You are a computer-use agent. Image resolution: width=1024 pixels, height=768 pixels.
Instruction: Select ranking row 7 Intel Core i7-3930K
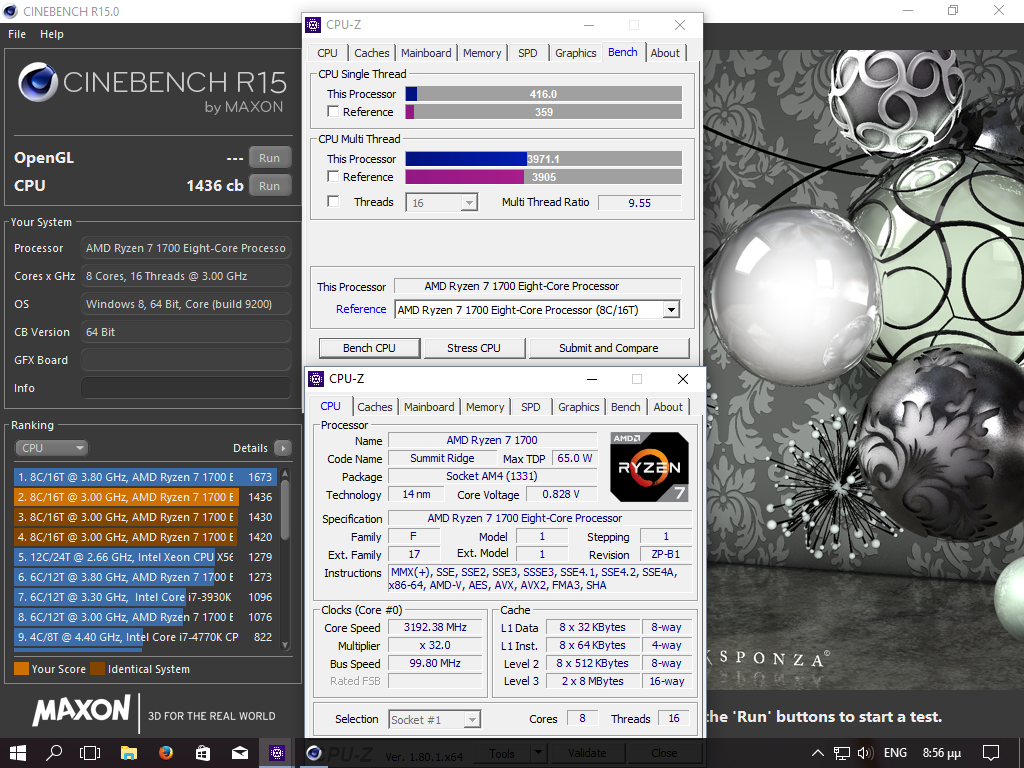point(145,597)
